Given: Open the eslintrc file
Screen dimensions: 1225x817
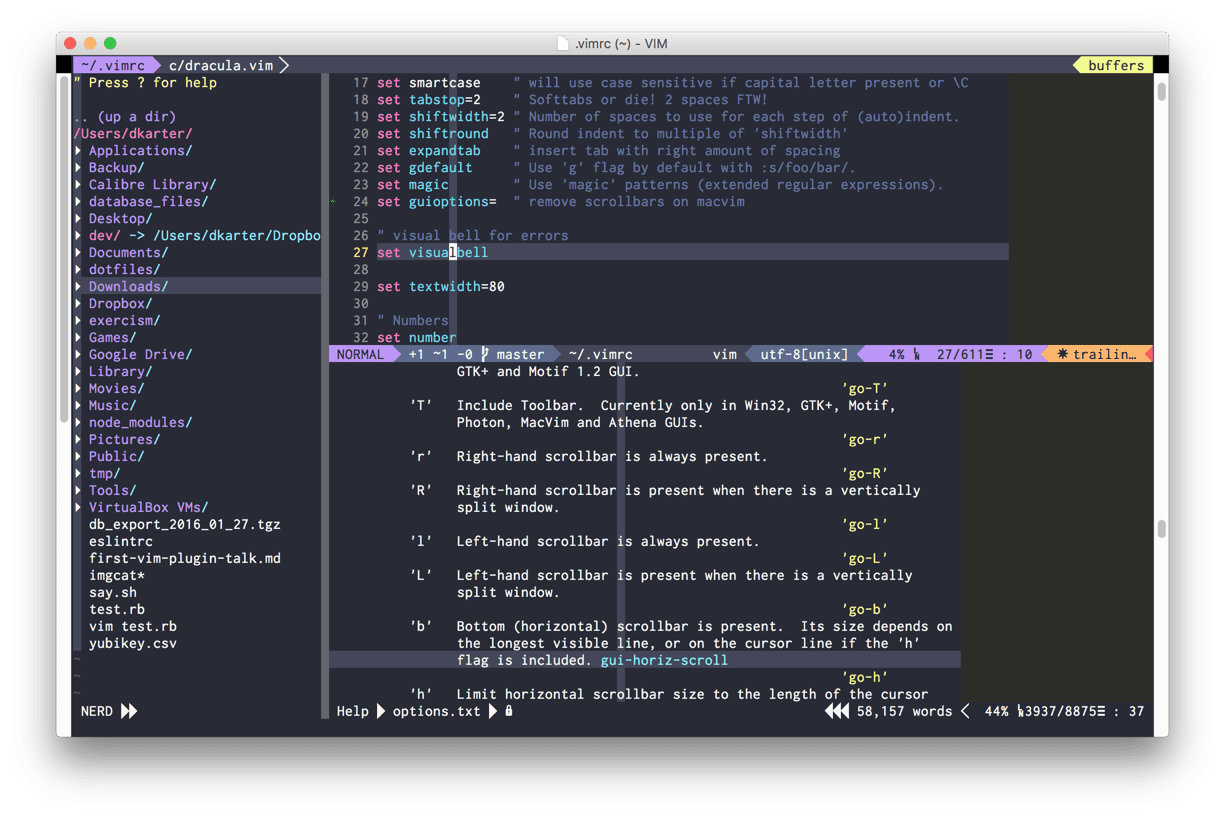Looking at the screenshot, I should click(120, 542).
